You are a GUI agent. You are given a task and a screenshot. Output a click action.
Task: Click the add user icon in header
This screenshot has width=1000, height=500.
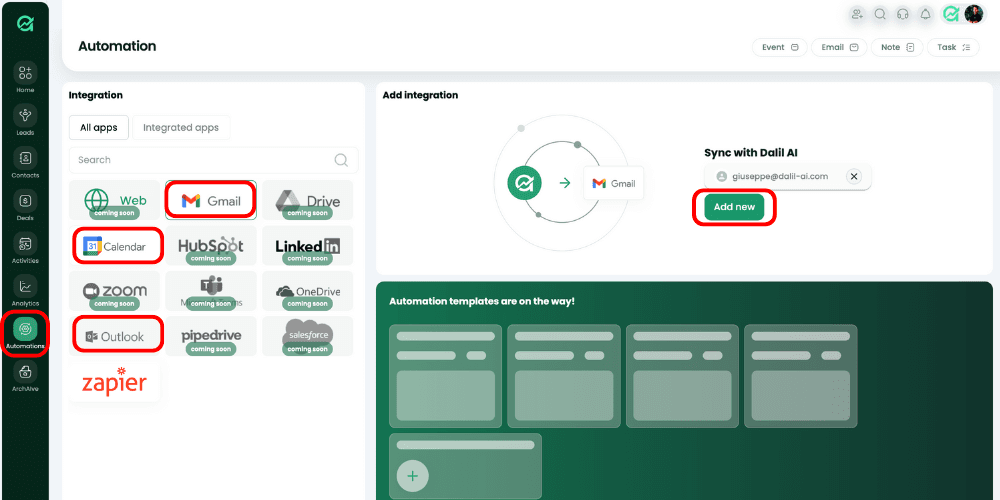(x=857, y=14)
